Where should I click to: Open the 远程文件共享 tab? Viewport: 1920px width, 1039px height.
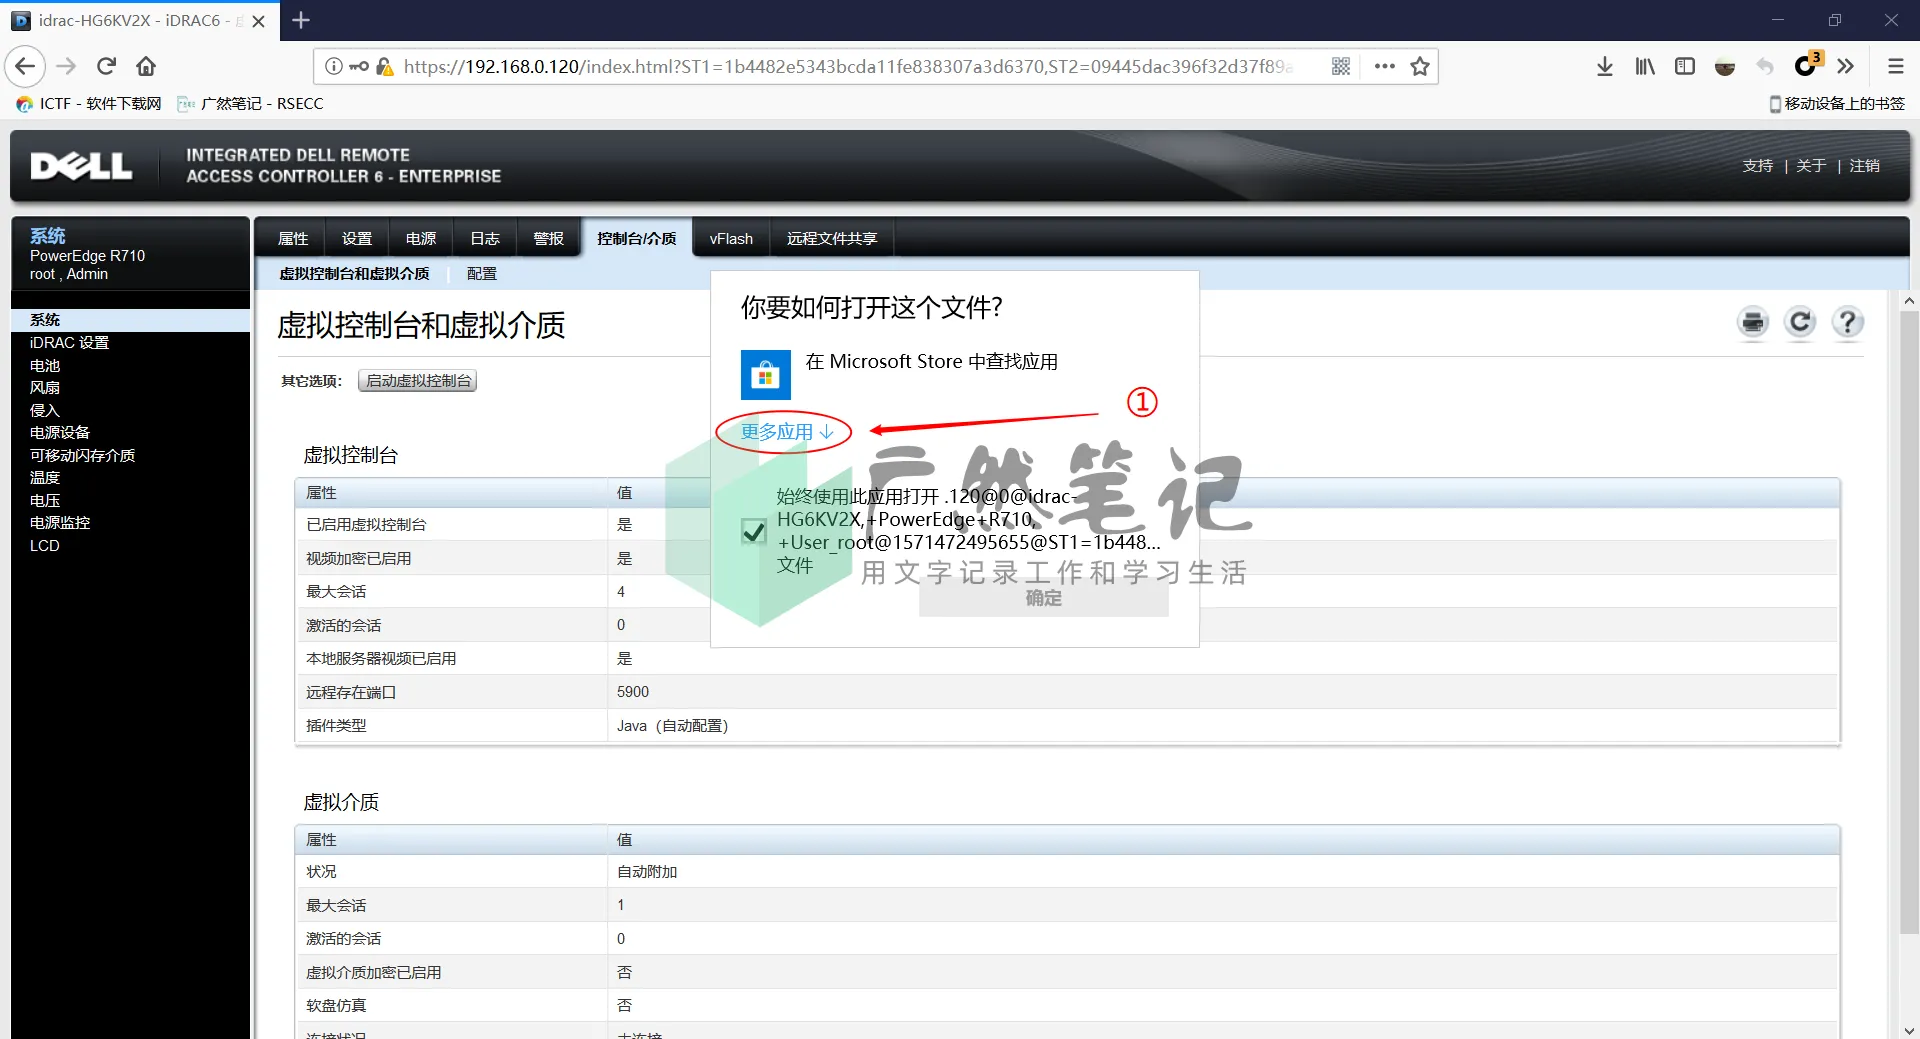pos(832,239)
